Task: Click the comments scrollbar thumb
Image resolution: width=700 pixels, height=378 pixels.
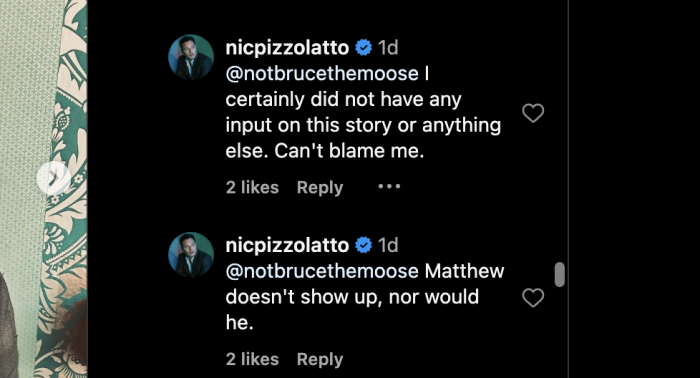Action: [559, 274]
